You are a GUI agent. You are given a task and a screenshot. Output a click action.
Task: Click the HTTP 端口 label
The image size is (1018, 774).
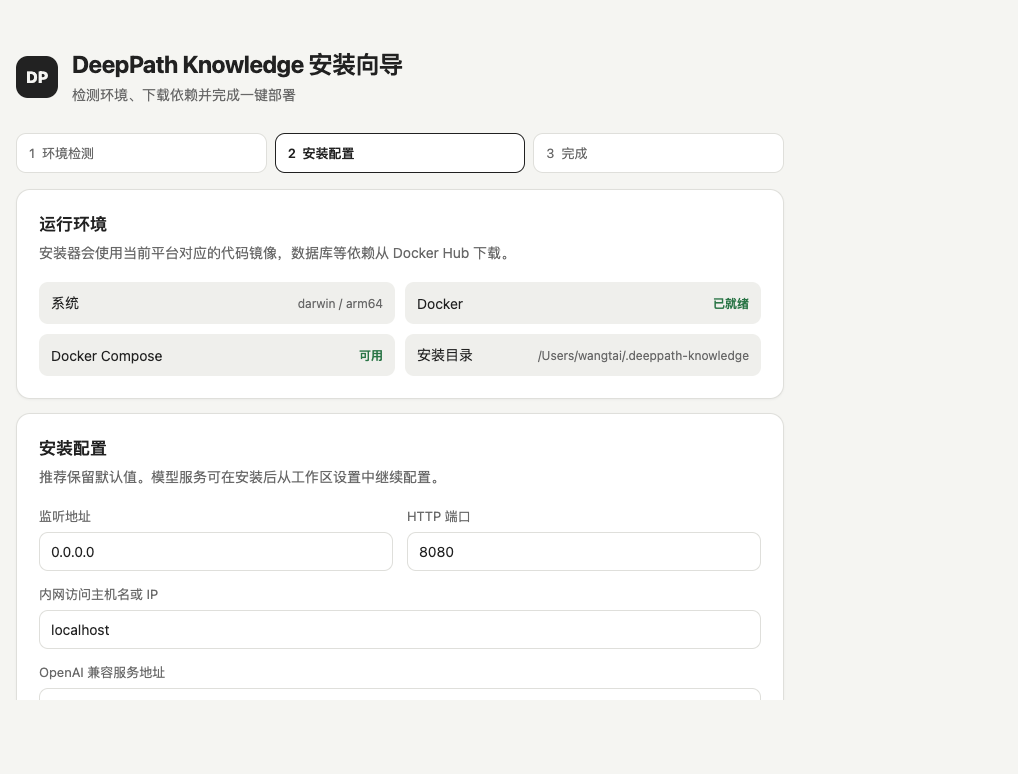[438, 517]
